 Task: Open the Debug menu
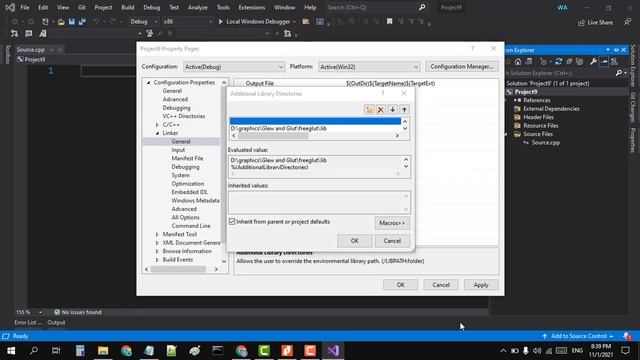[151, 7]
